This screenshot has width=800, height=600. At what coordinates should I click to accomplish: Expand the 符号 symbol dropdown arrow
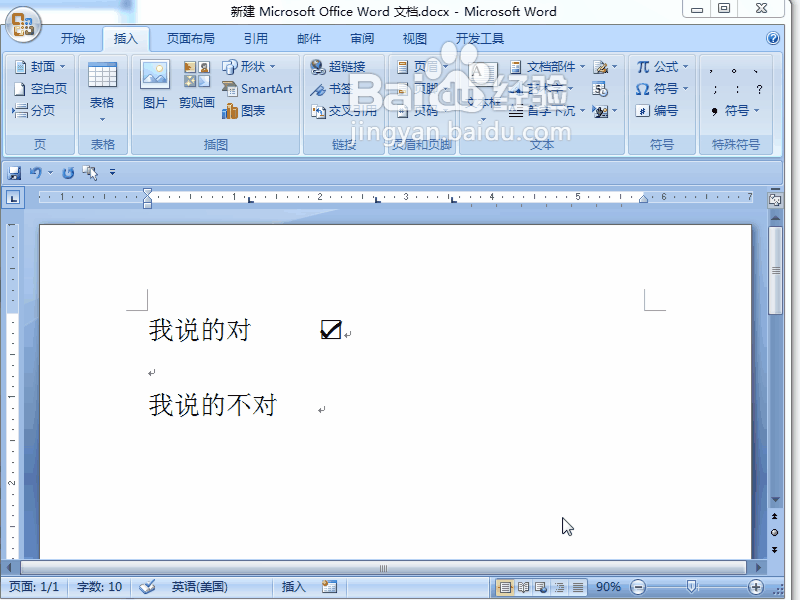(x=685, y=88)
